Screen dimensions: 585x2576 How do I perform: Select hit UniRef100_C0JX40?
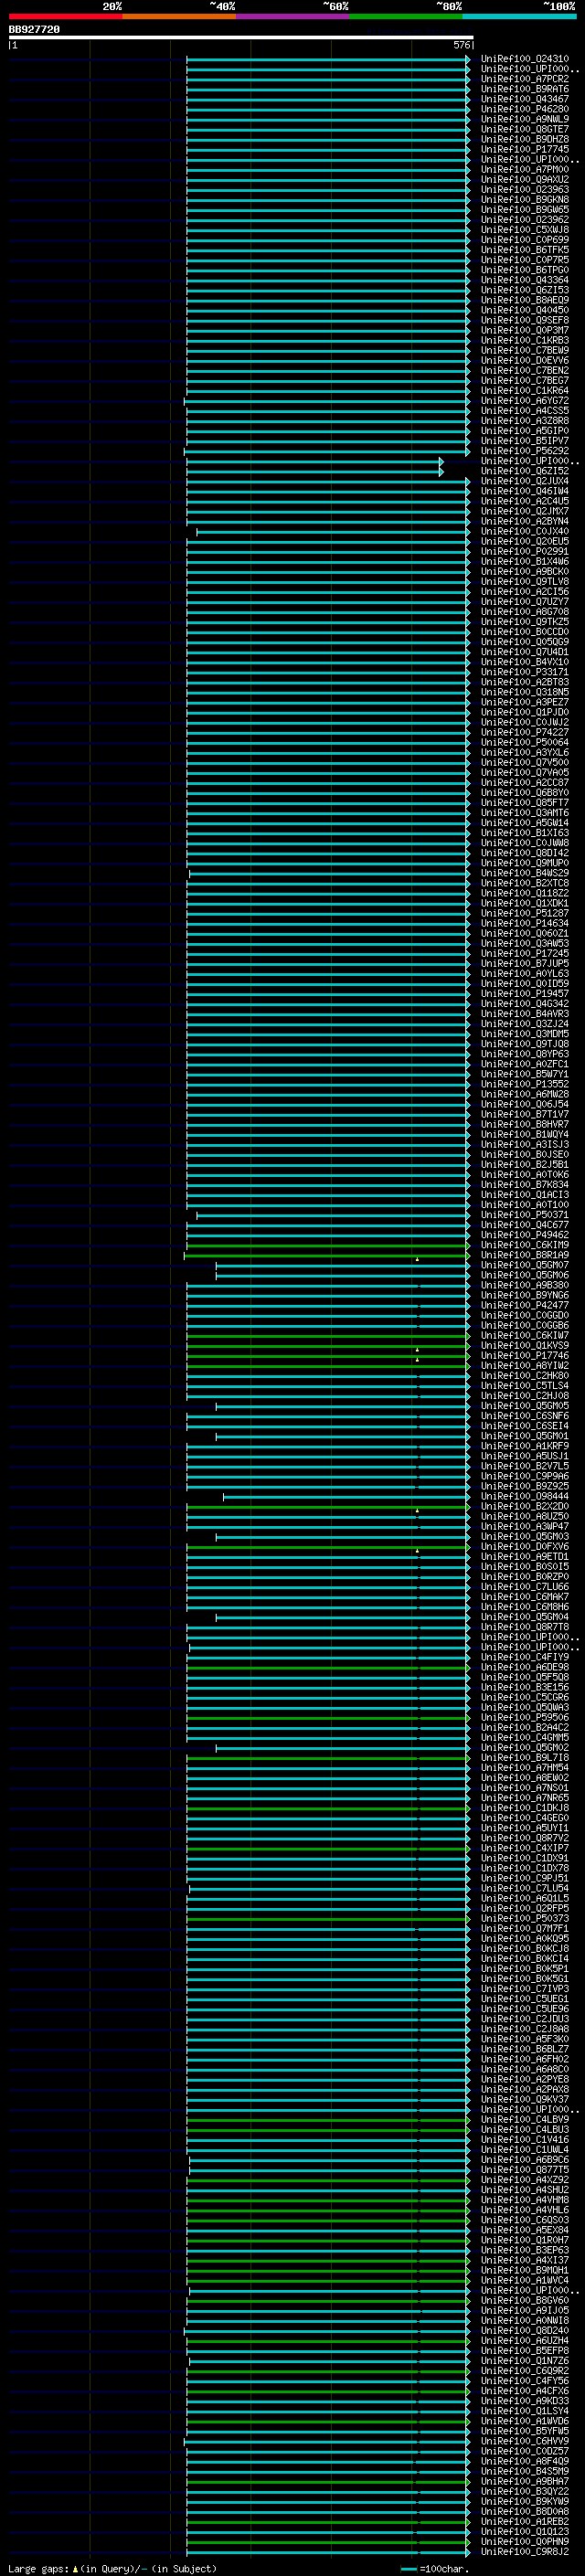[525, 531]
